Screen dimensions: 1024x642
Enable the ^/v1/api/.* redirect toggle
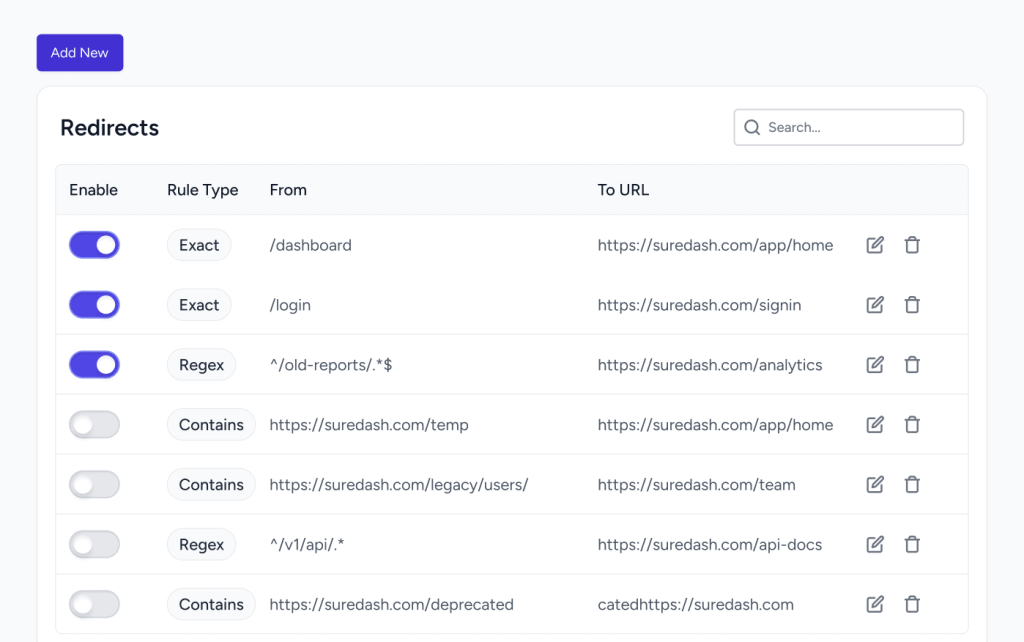(94, 545)
